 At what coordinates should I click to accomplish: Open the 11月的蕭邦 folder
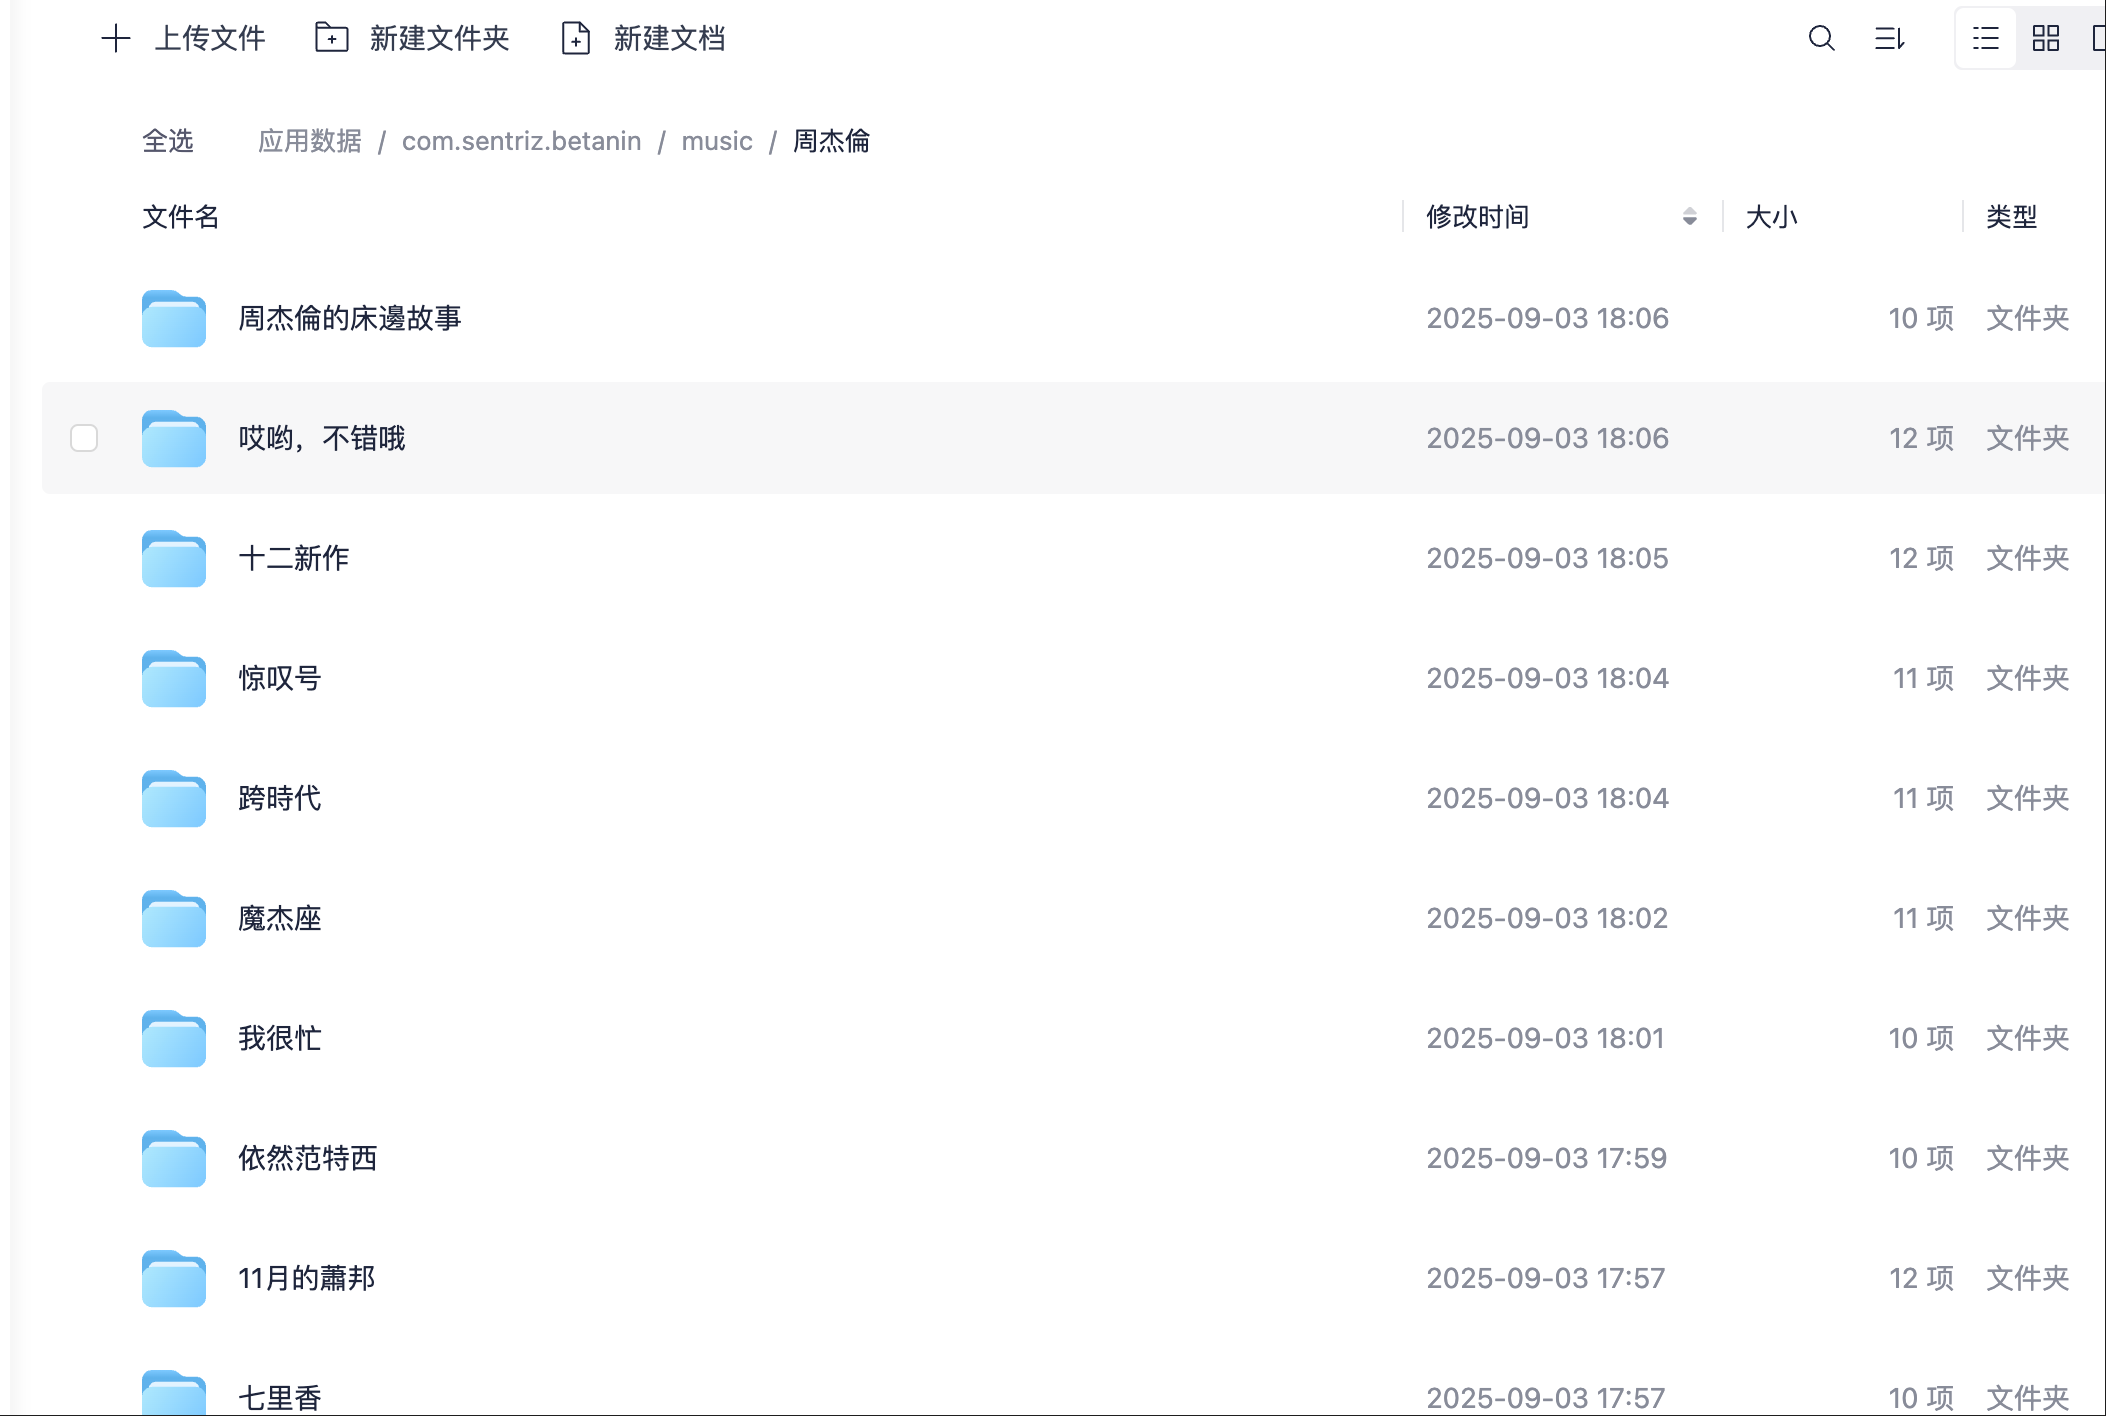(x=306, y=1278)
